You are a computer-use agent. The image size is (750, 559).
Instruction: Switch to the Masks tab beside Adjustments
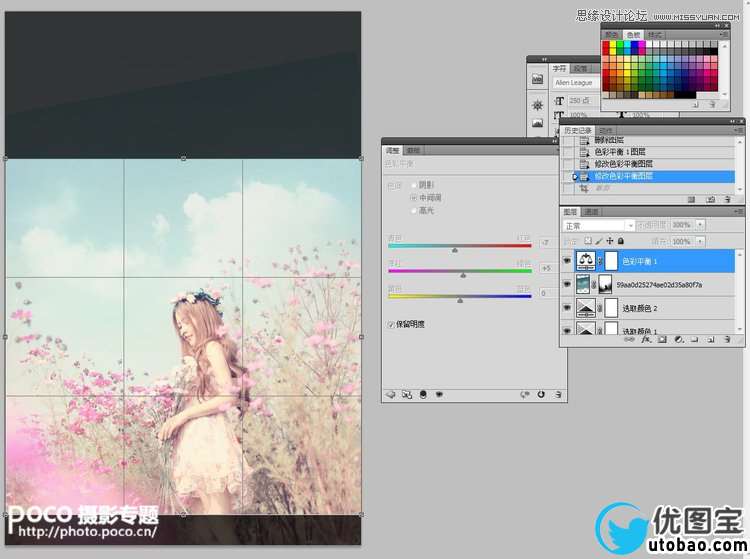[x=413, y=150]
